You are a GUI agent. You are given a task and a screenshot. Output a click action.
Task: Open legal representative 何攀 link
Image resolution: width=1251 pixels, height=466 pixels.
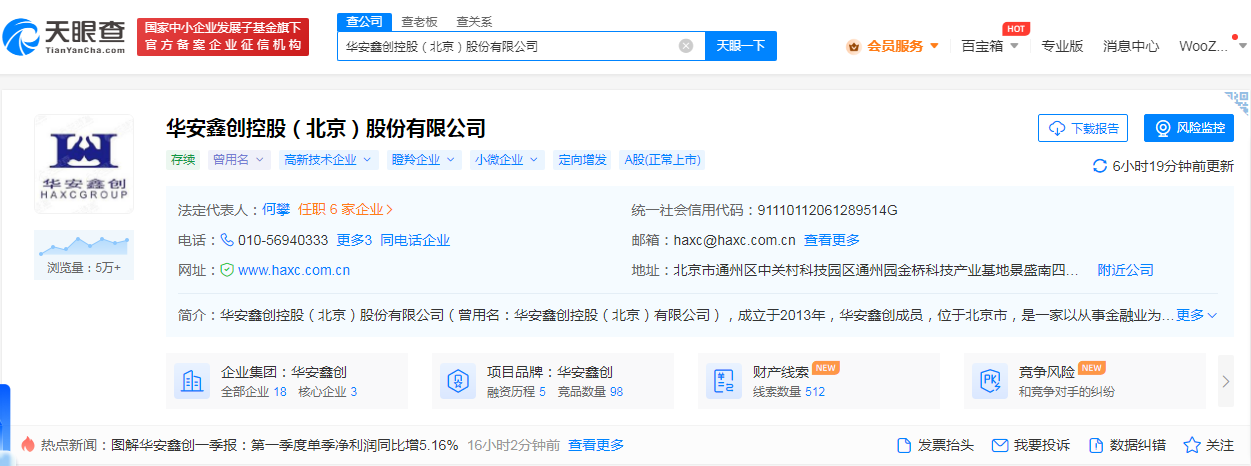pos(276,210)
